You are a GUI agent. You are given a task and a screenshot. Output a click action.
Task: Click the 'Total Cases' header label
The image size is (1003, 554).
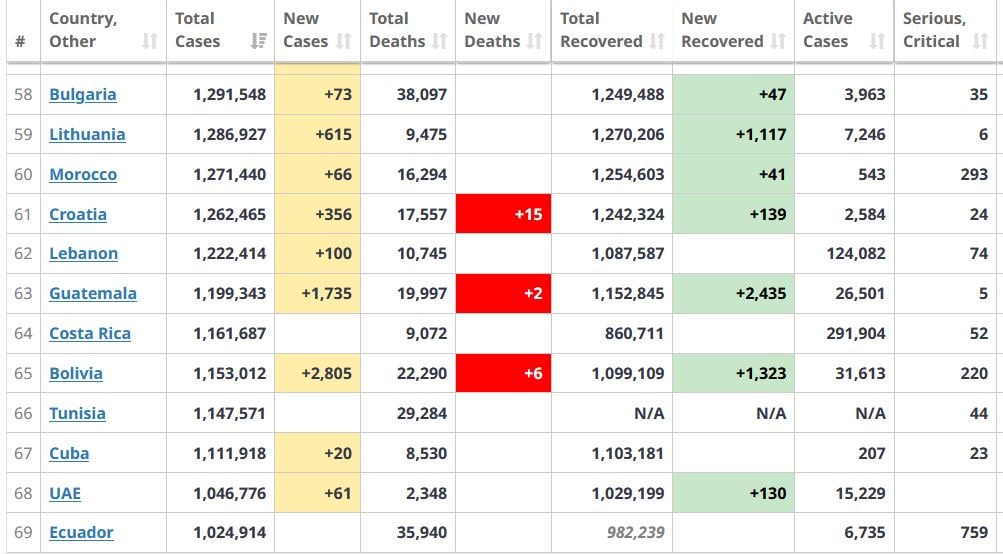coord(198,30)
